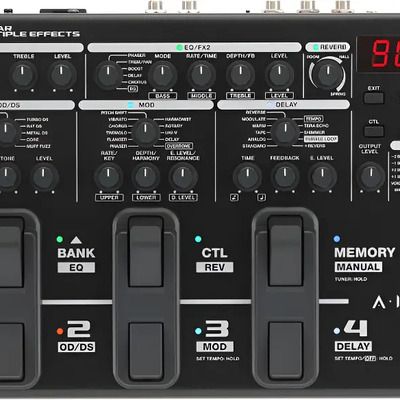400x400 pixels.
Task: Adjust the delay E. LEVEL knob
Action: (322, 176)
